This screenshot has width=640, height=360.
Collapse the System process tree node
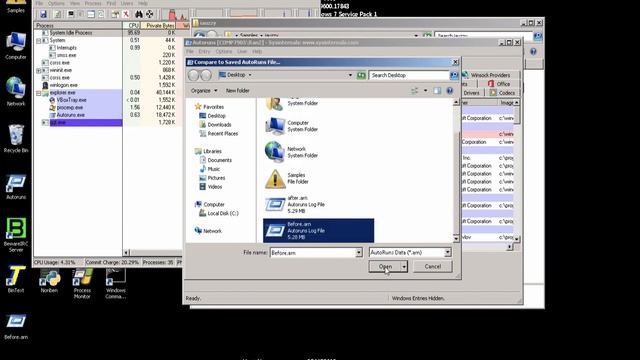[38, 40]
